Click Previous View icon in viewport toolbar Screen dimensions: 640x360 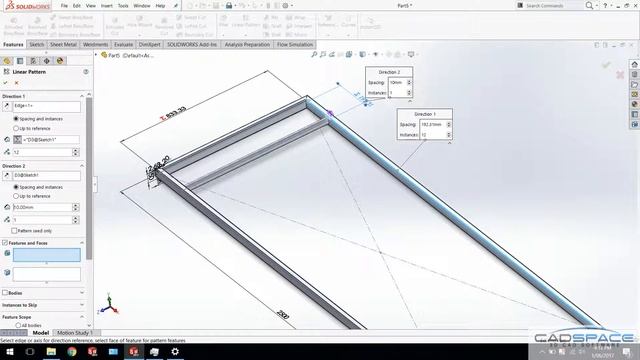332,54
